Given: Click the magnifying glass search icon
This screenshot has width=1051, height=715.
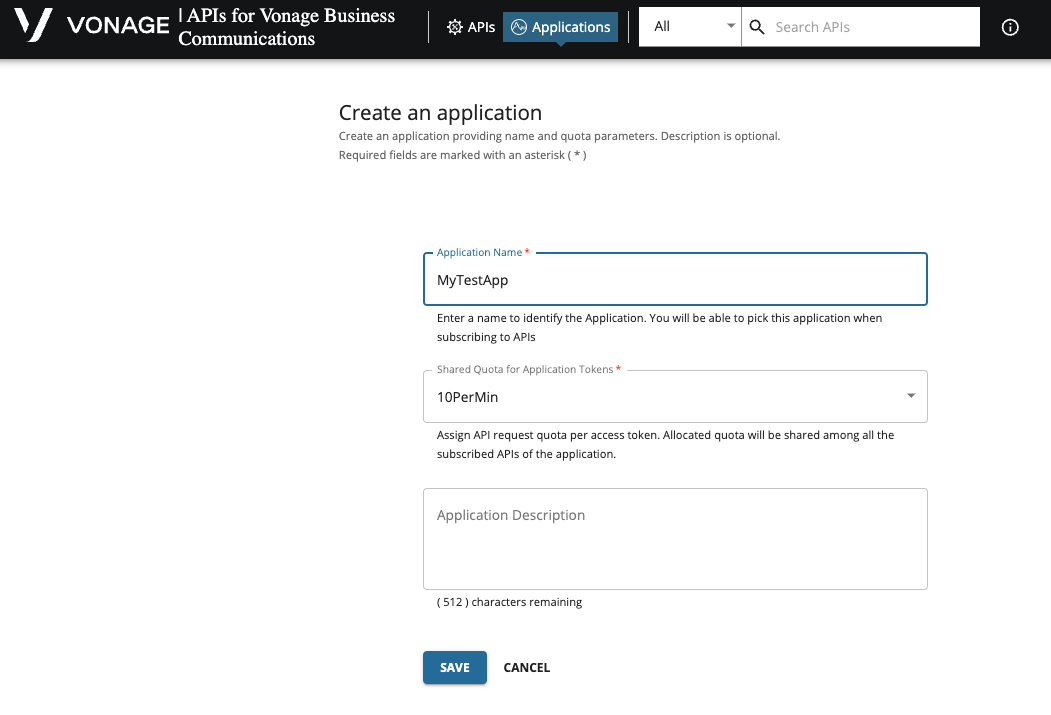Looking at the screenshot, I should click(x=757, y=27).
